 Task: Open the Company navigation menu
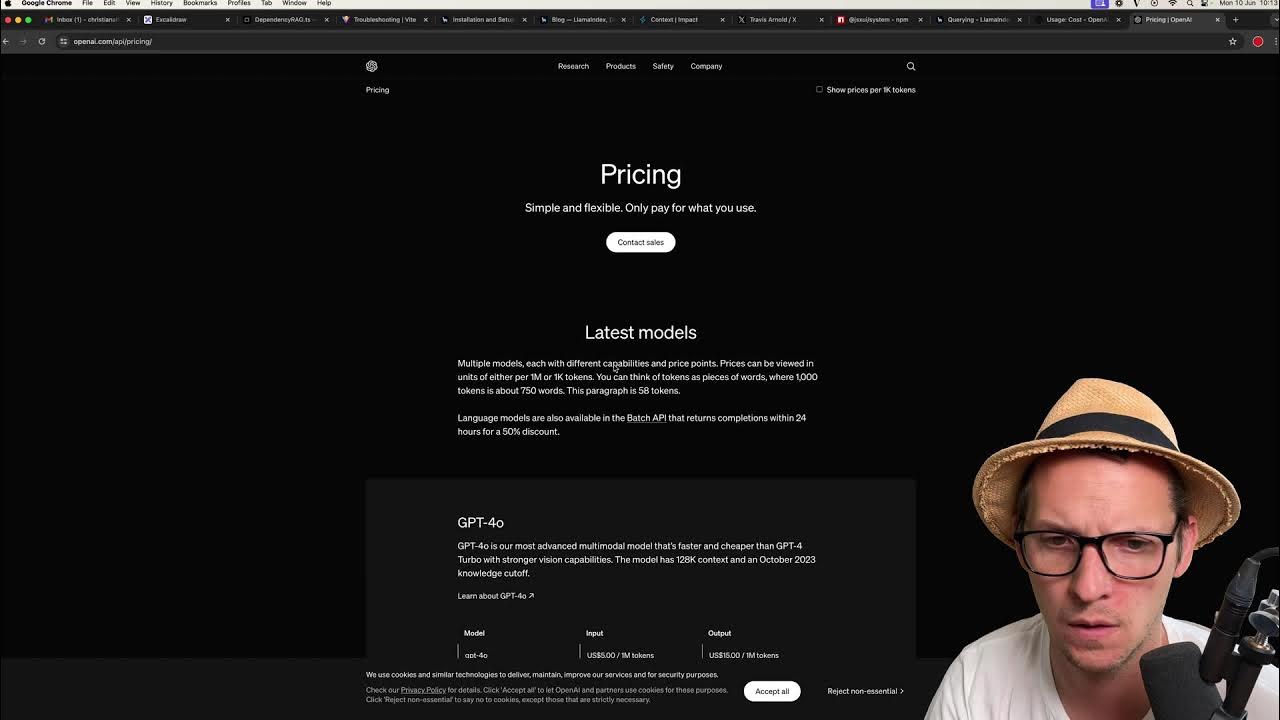[706, 66]
